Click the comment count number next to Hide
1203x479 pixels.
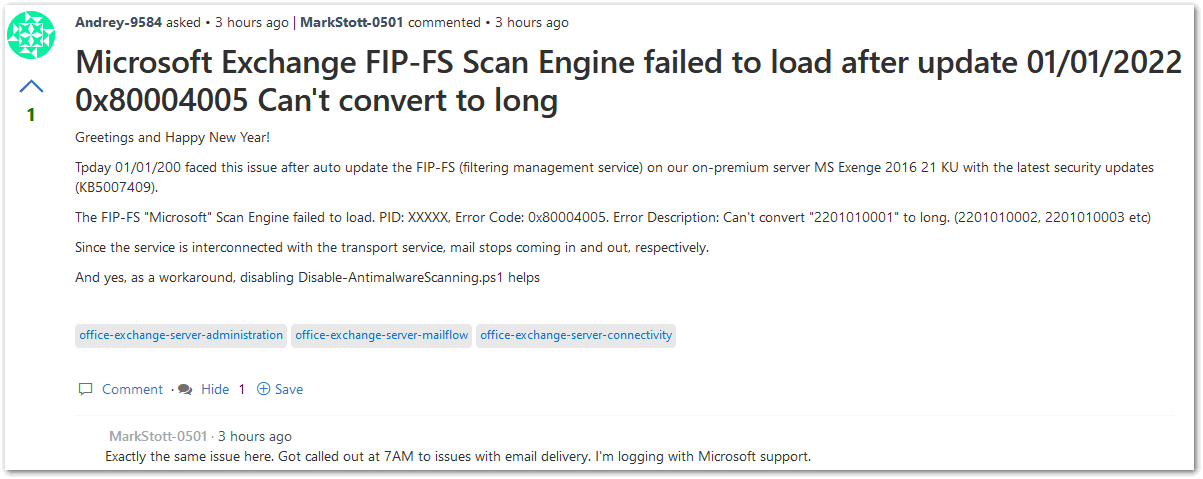241,389
